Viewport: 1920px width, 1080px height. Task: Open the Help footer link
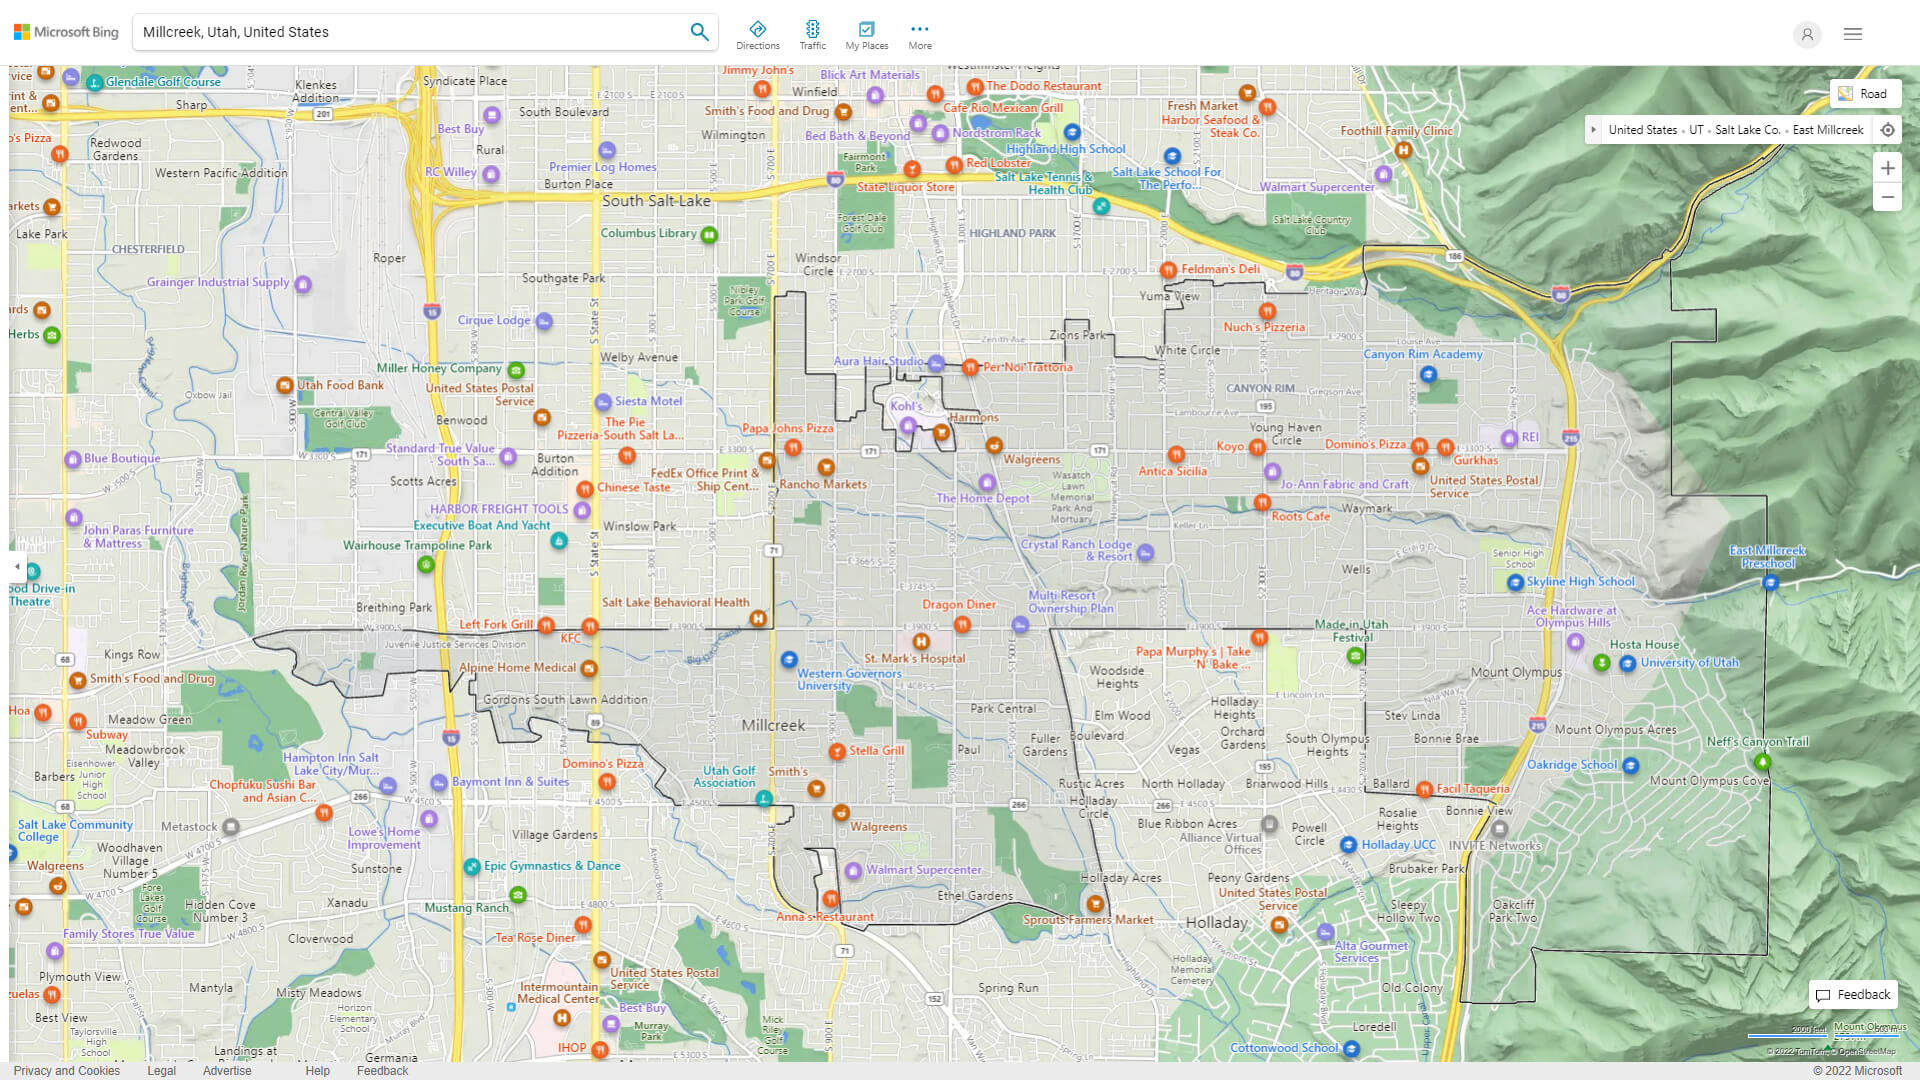(x=317, y=1070)
